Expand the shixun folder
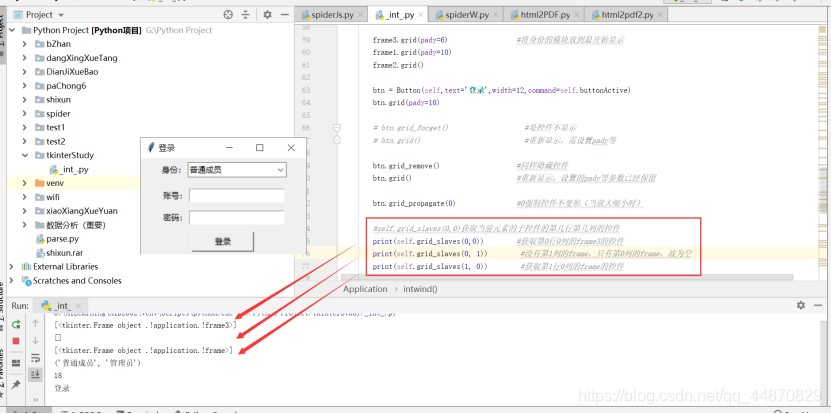 point(24,100)
